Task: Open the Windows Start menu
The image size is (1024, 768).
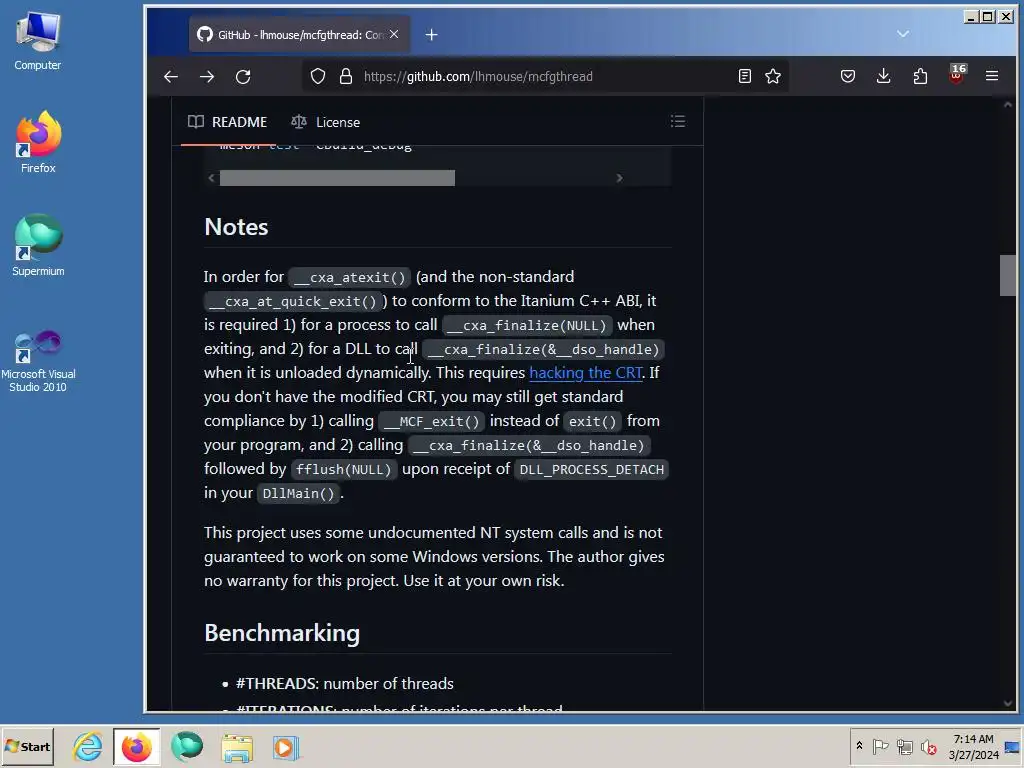Action: tap(27, 746)
